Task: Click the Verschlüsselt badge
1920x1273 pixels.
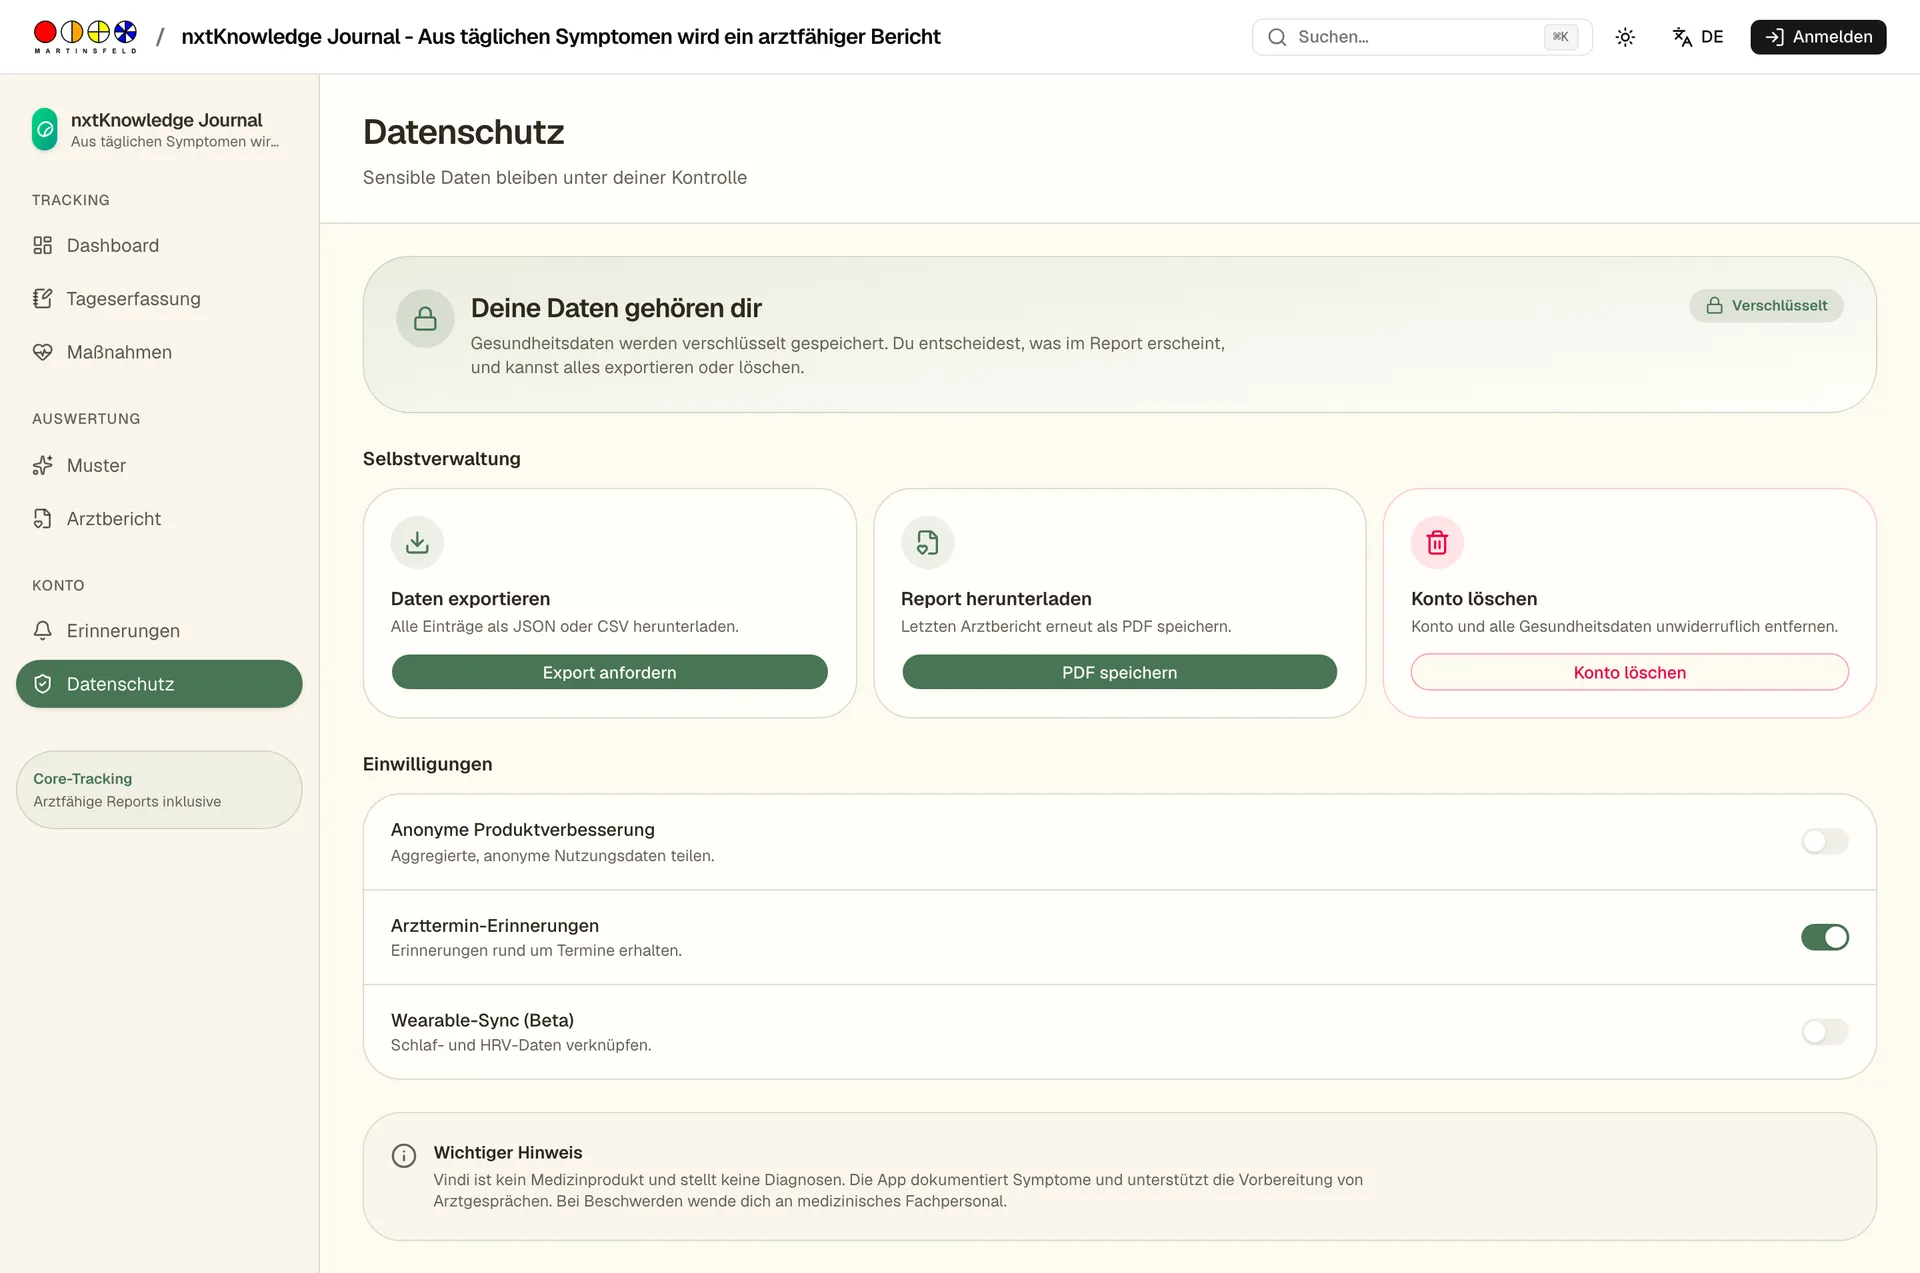Action: pos(1766,305)
